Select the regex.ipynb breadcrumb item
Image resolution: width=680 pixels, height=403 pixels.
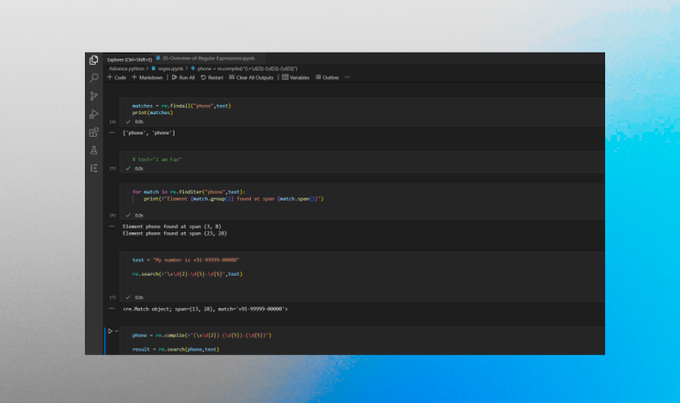(x=167, y=69)
